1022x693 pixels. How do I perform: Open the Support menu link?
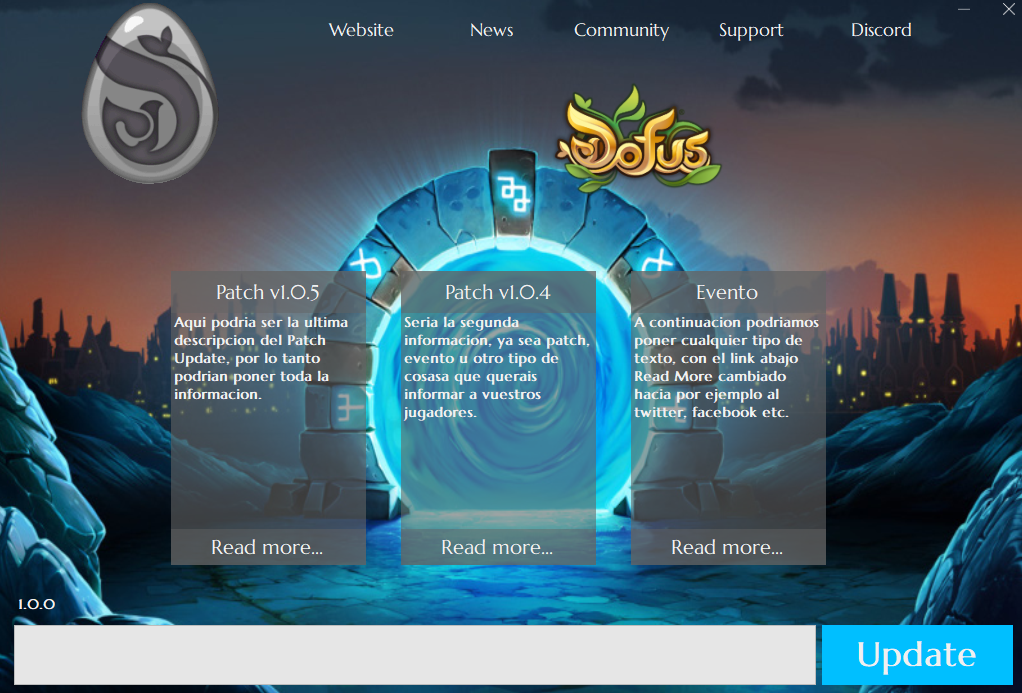(x=751, y=31)
